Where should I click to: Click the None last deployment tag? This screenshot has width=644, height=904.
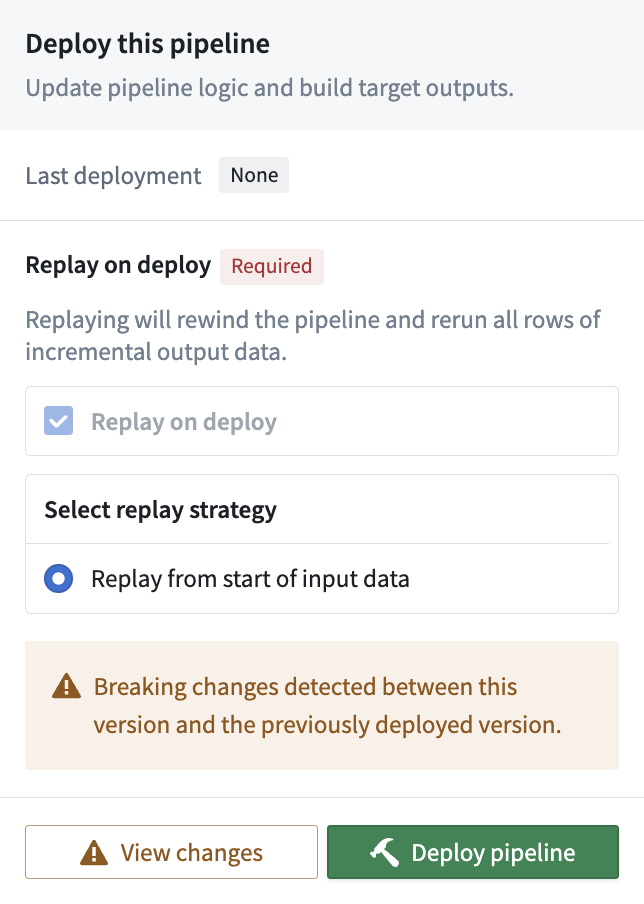click(254, 175)
